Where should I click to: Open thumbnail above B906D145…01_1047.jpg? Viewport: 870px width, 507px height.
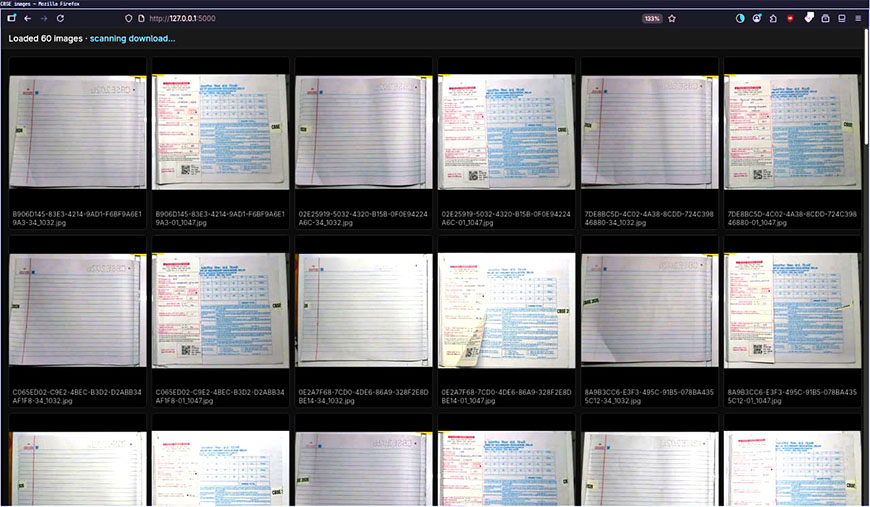point(221,132)
